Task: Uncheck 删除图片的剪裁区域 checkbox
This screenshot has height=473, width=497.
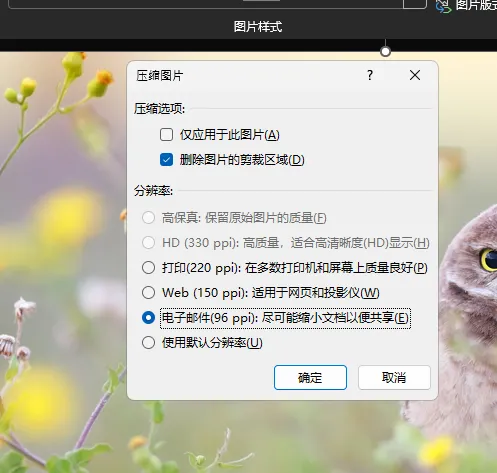Action: click(166, 160)
